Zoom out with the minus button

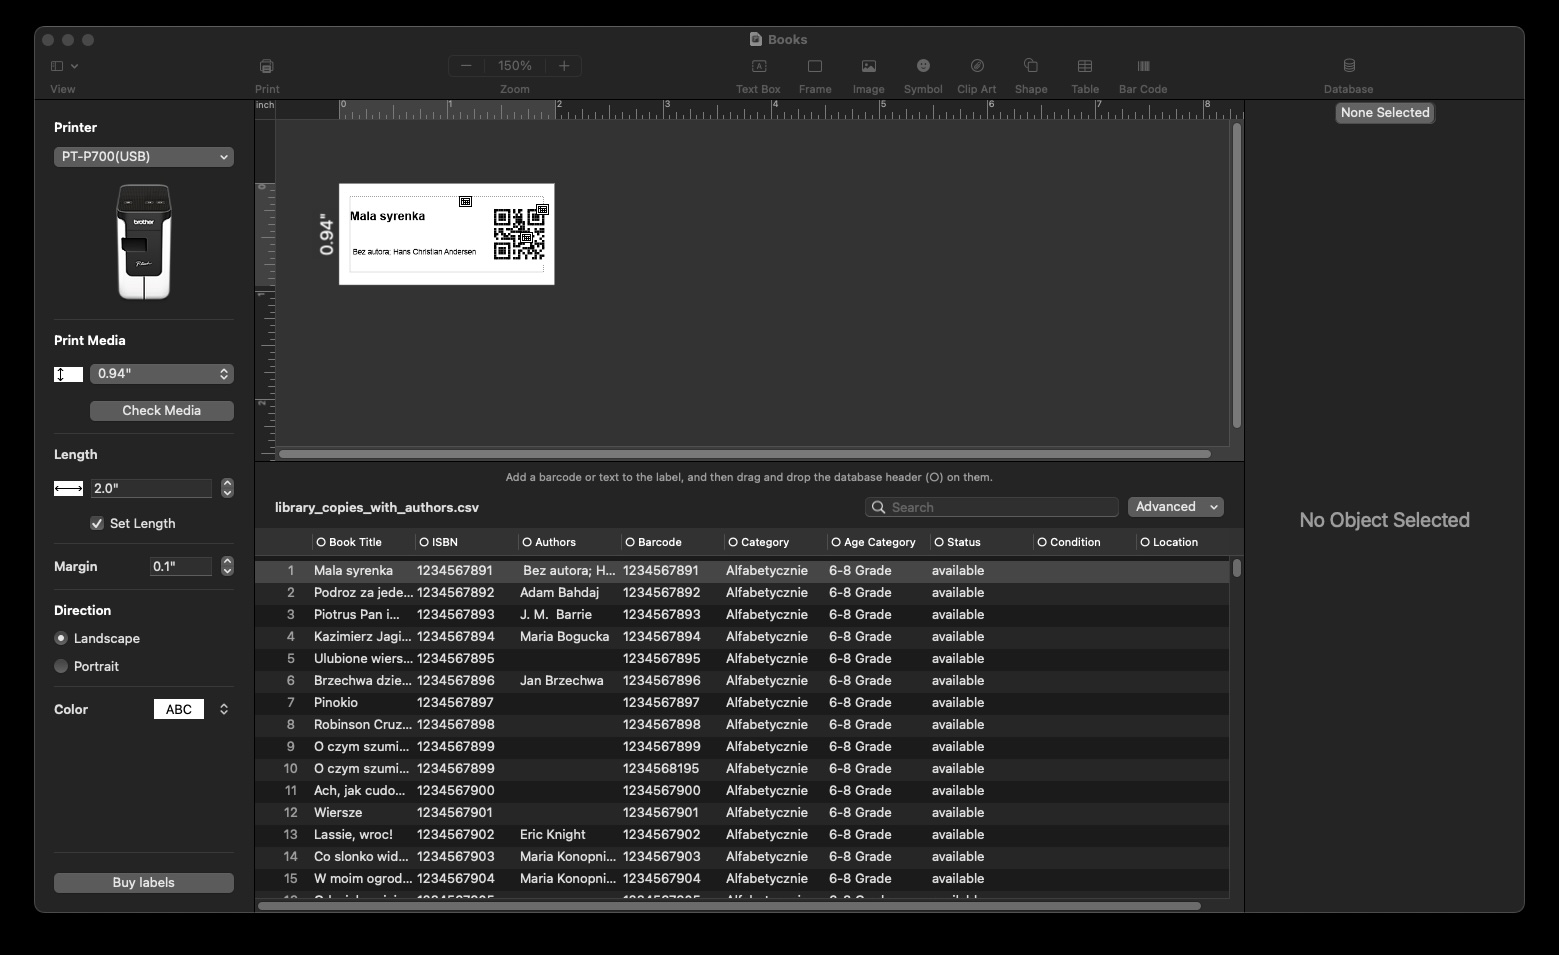coord(466,66)
